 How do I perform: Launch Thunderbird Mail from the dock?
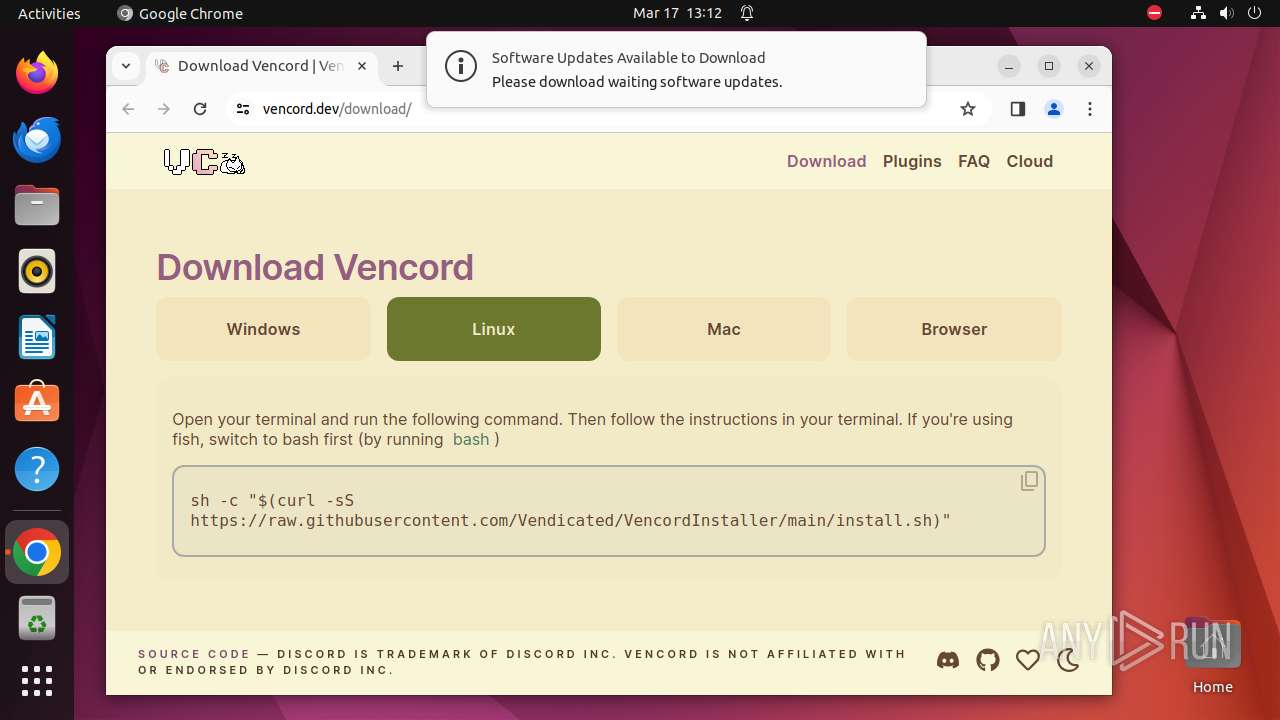[37, 139]
